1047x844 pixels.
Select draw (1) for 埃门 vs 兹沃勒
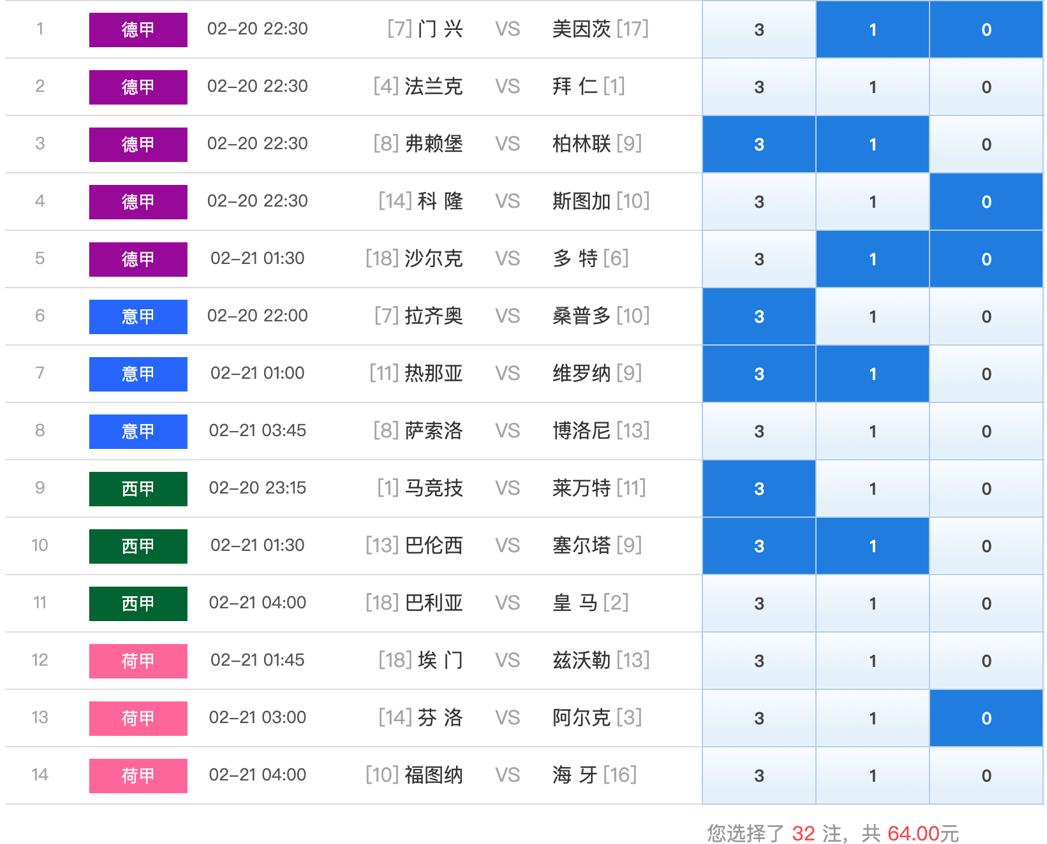872,661
